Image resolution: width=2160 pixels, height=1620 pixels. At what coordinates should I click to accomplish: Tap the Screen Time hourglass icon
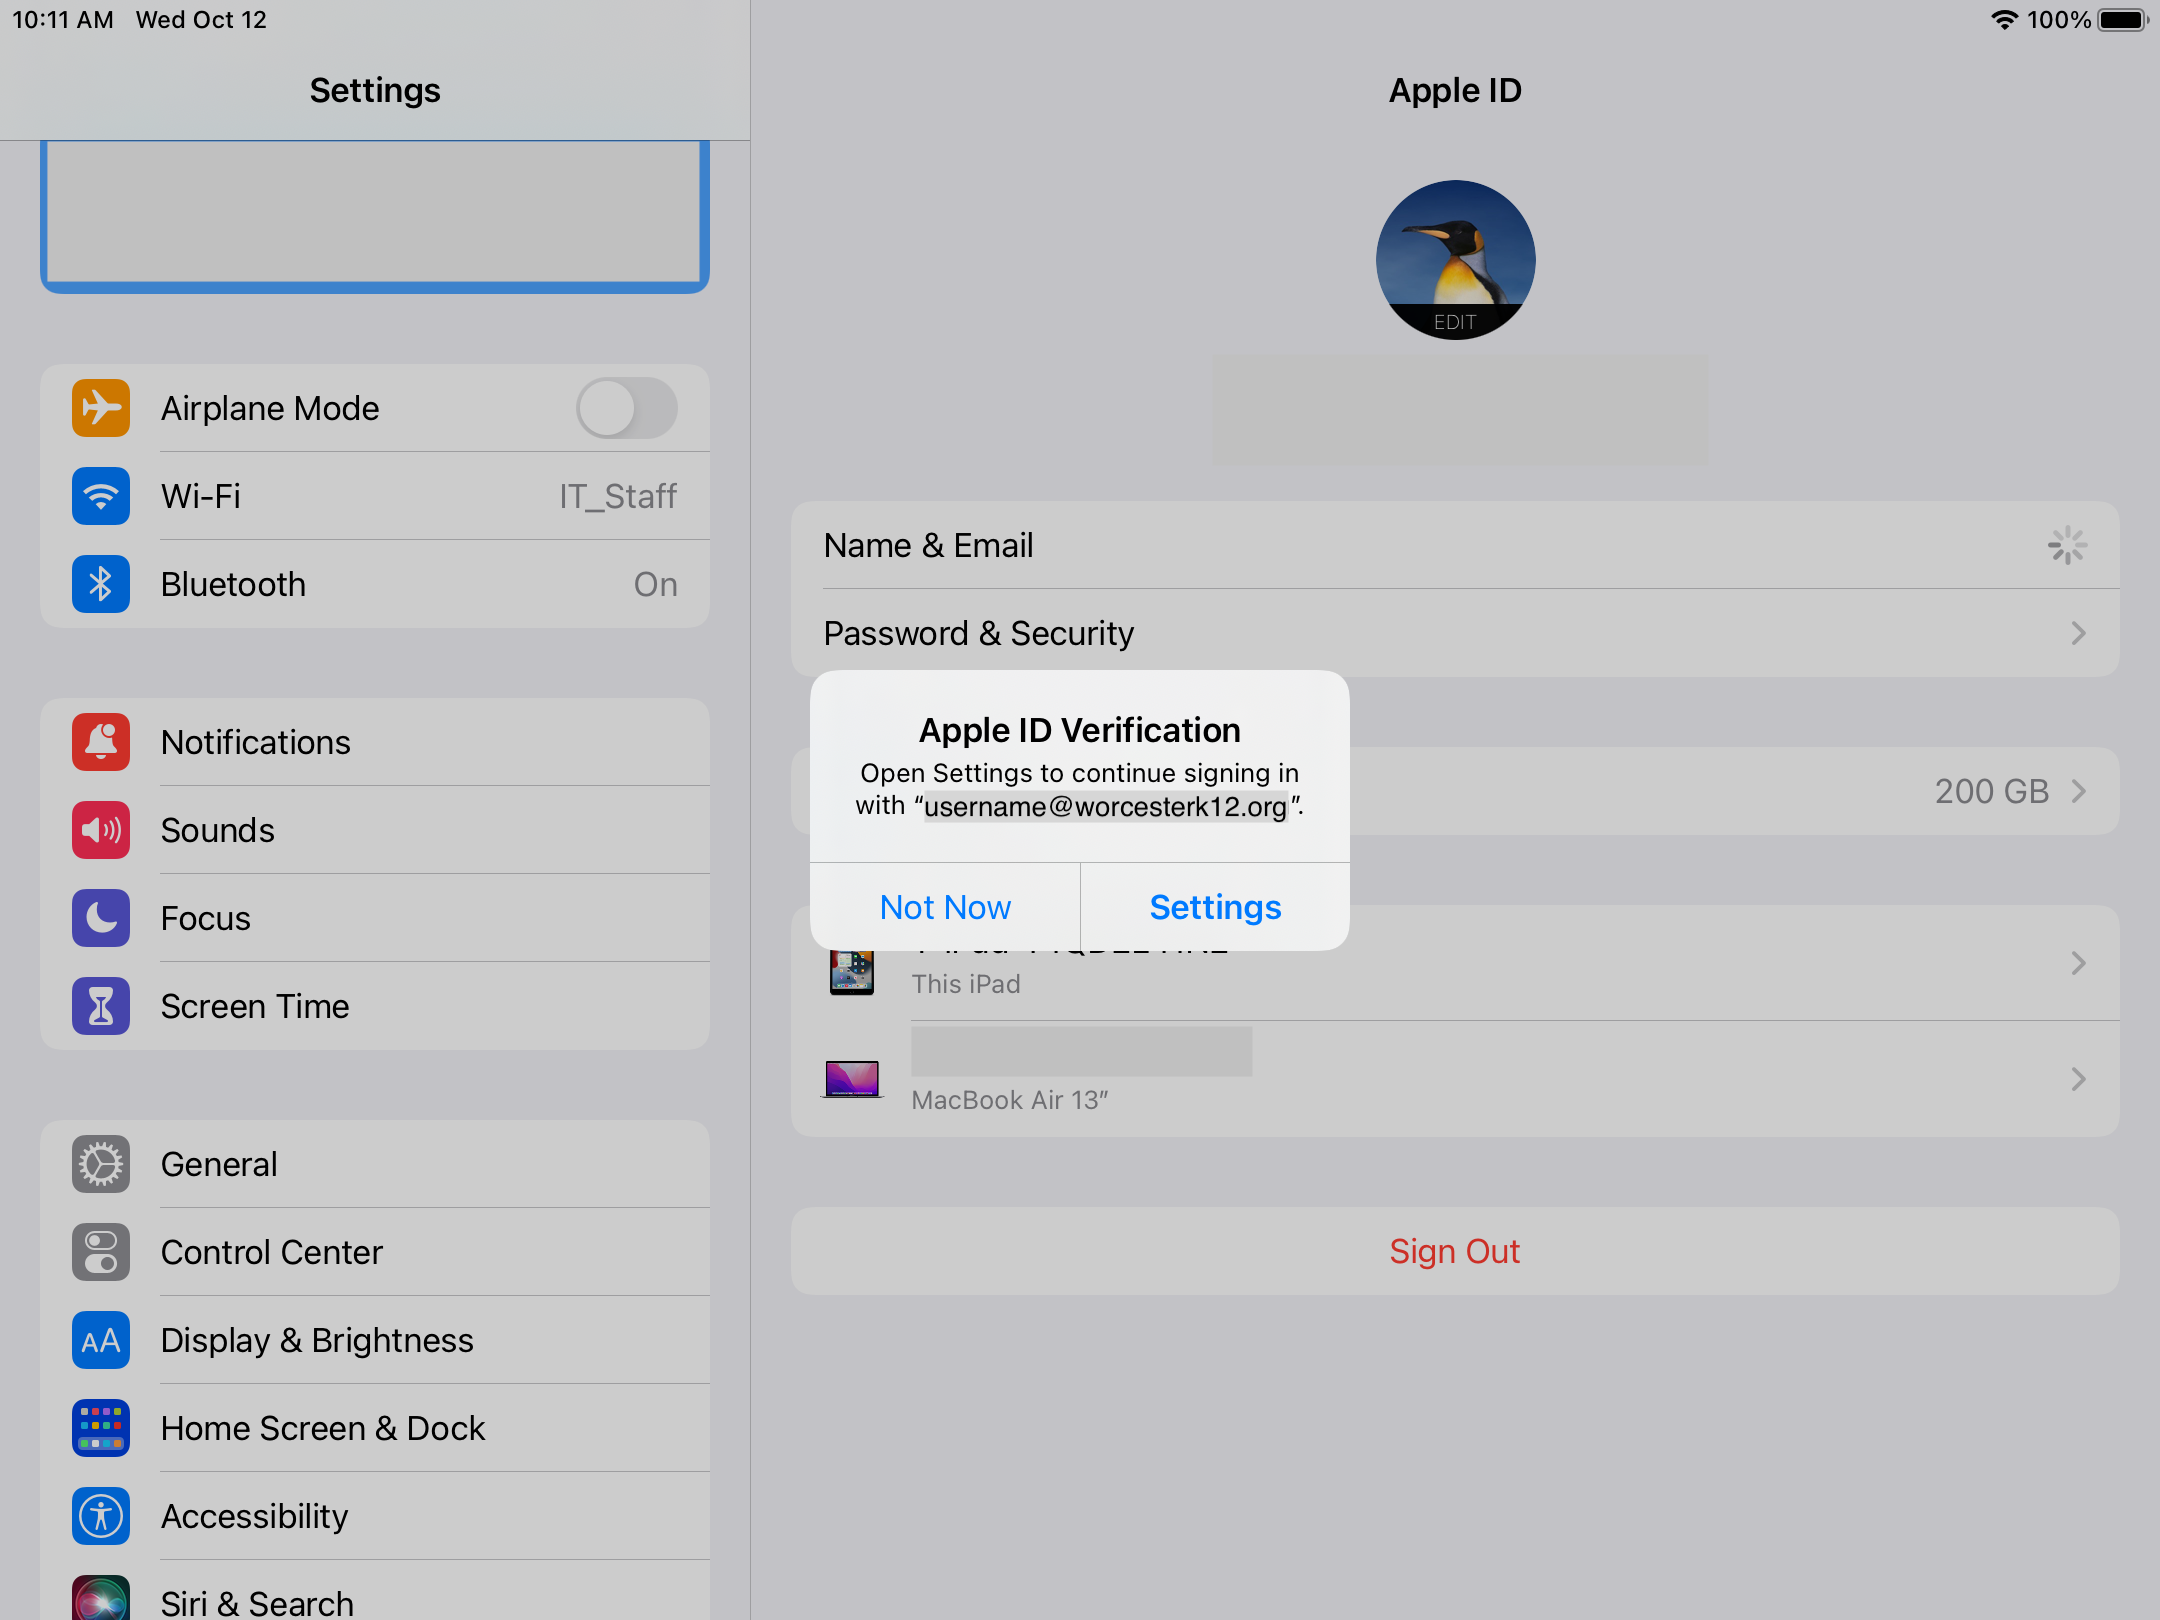(x=101, y=1006)
